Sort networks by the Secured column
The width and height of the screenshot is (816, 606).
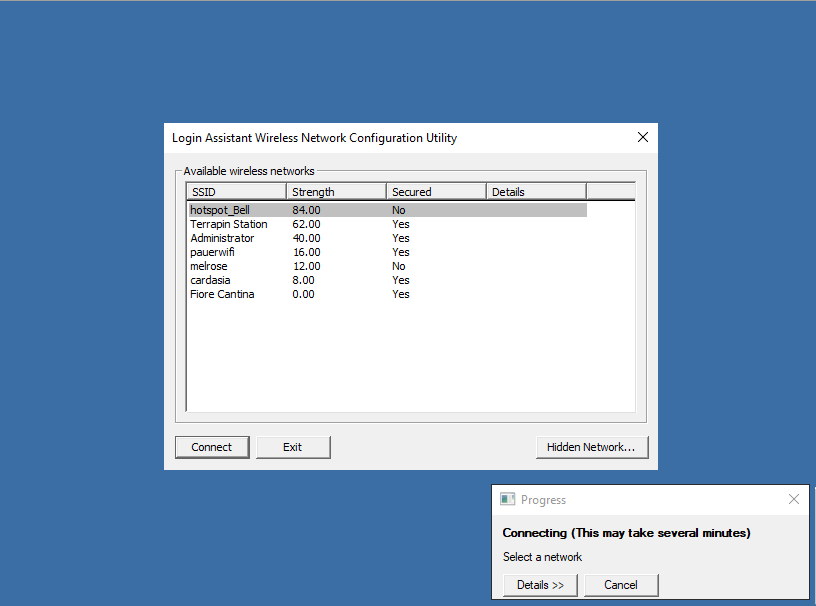[435, 191]
